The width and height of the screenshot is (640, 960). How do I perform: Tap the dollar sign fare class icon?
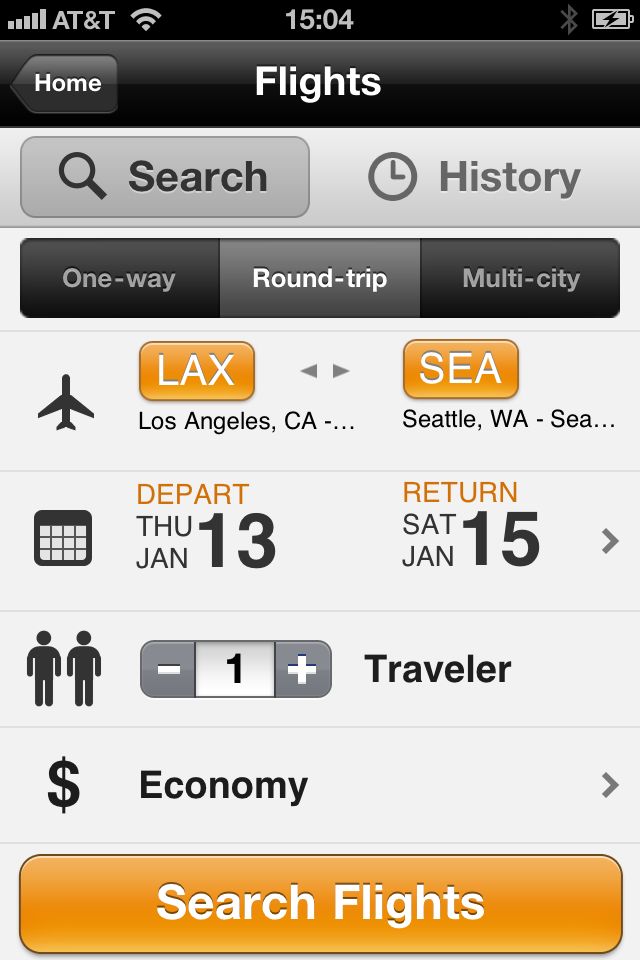(63, 785)
